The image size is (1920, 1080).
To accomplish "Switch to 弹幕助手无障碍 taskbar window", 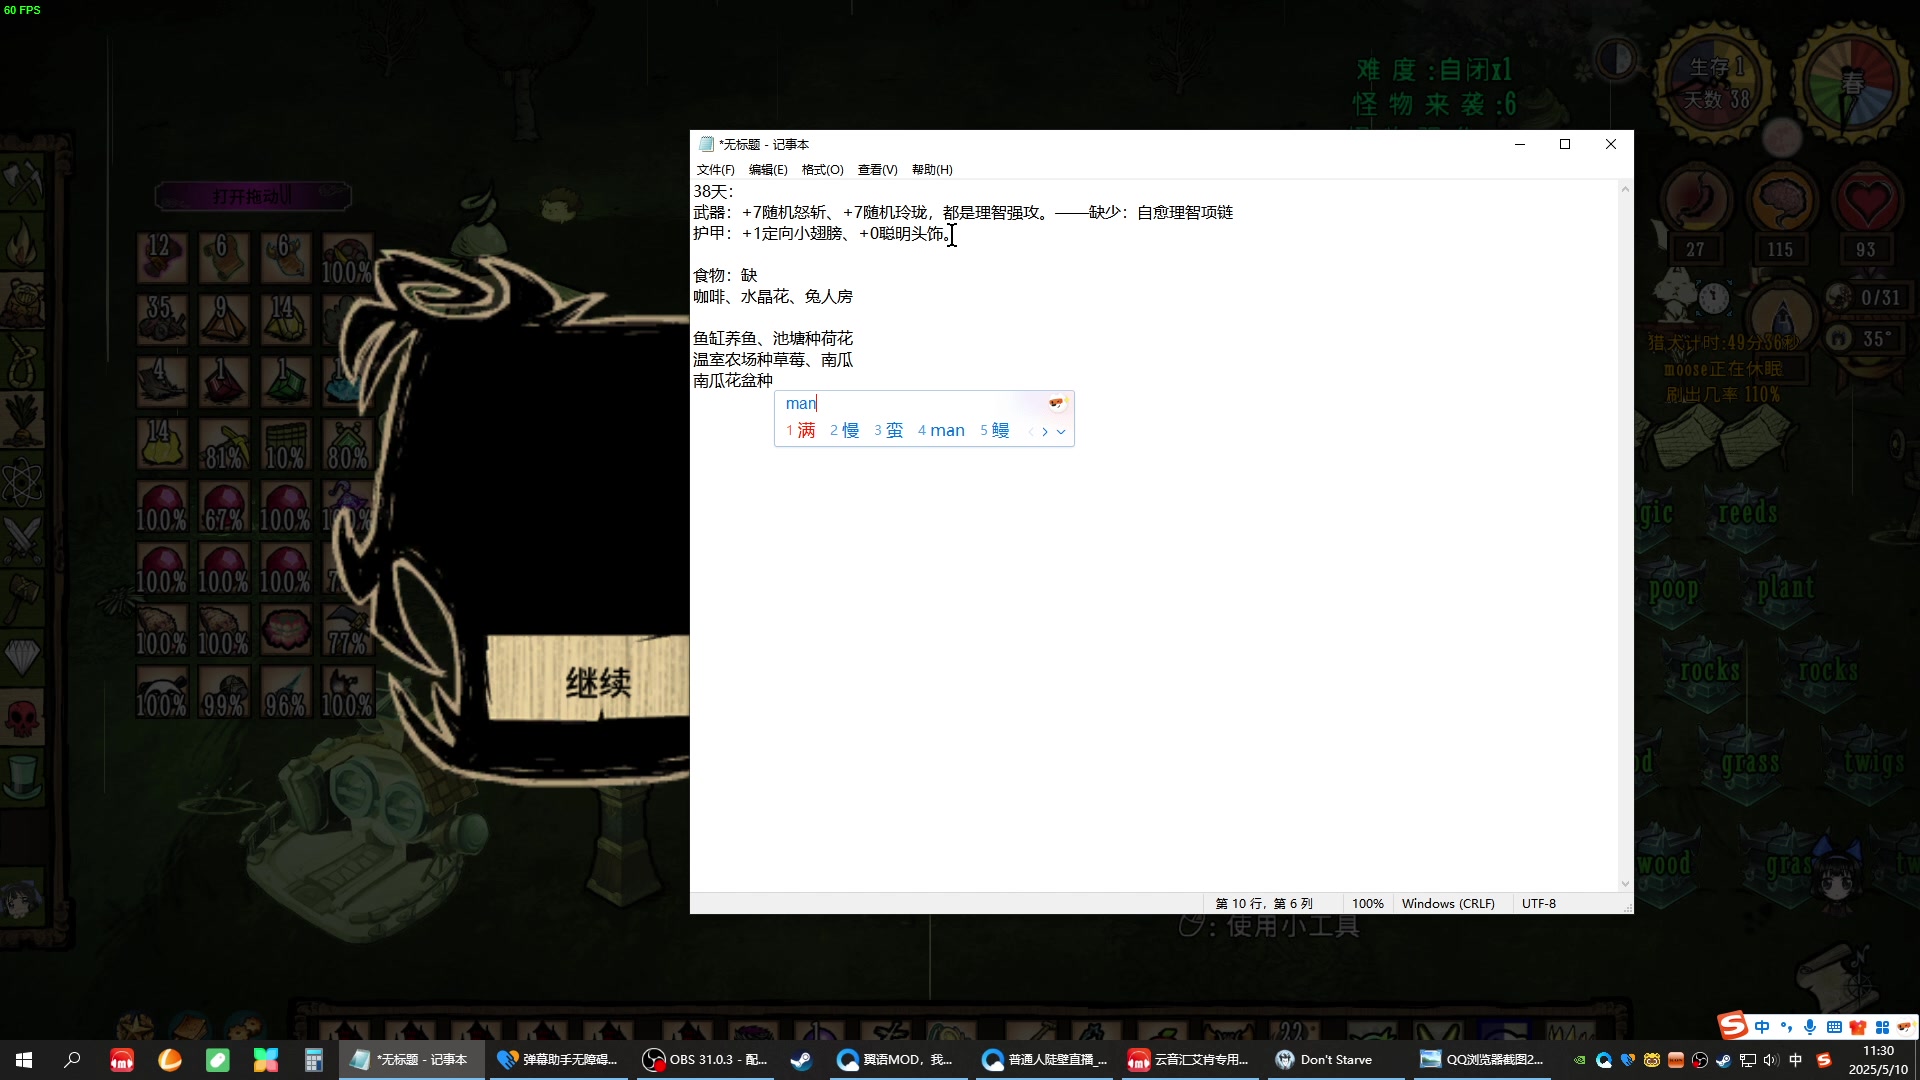I will coord(558,1060).
